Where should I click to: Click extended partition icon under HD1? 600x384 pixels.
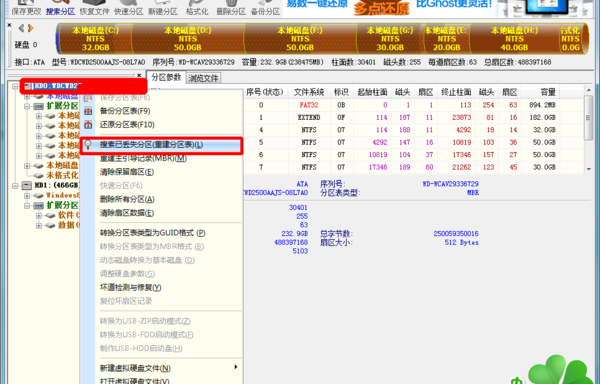click(39, 206)
